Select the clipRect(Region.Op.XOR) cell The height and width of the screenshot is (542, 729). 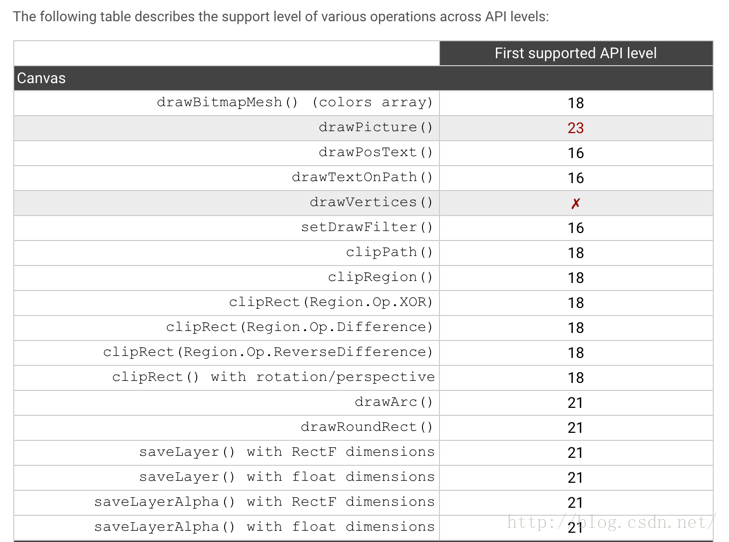pos(331,302)
